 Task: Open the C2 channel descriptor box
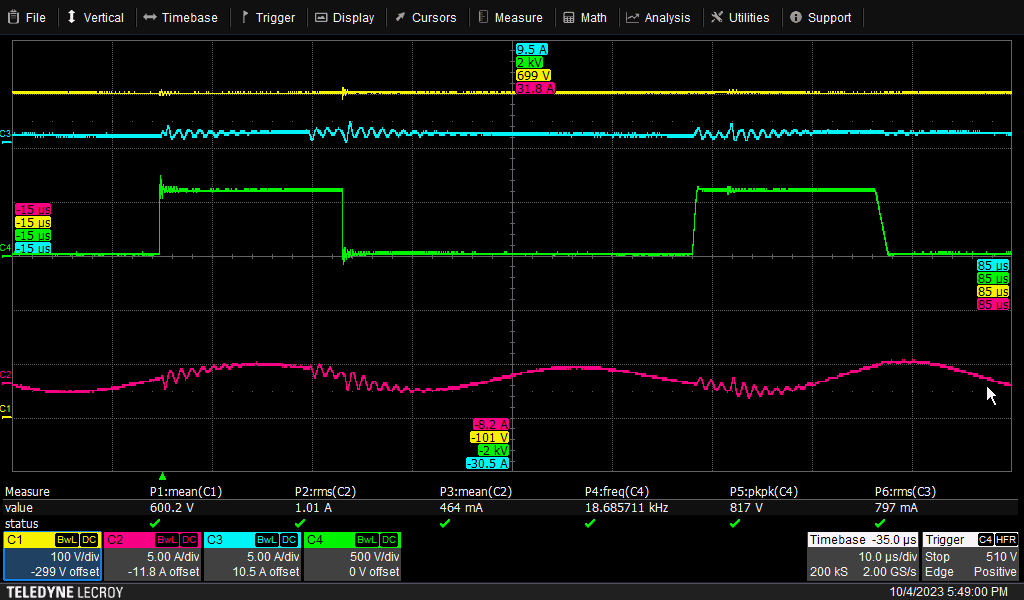click(x=152, y=556)
